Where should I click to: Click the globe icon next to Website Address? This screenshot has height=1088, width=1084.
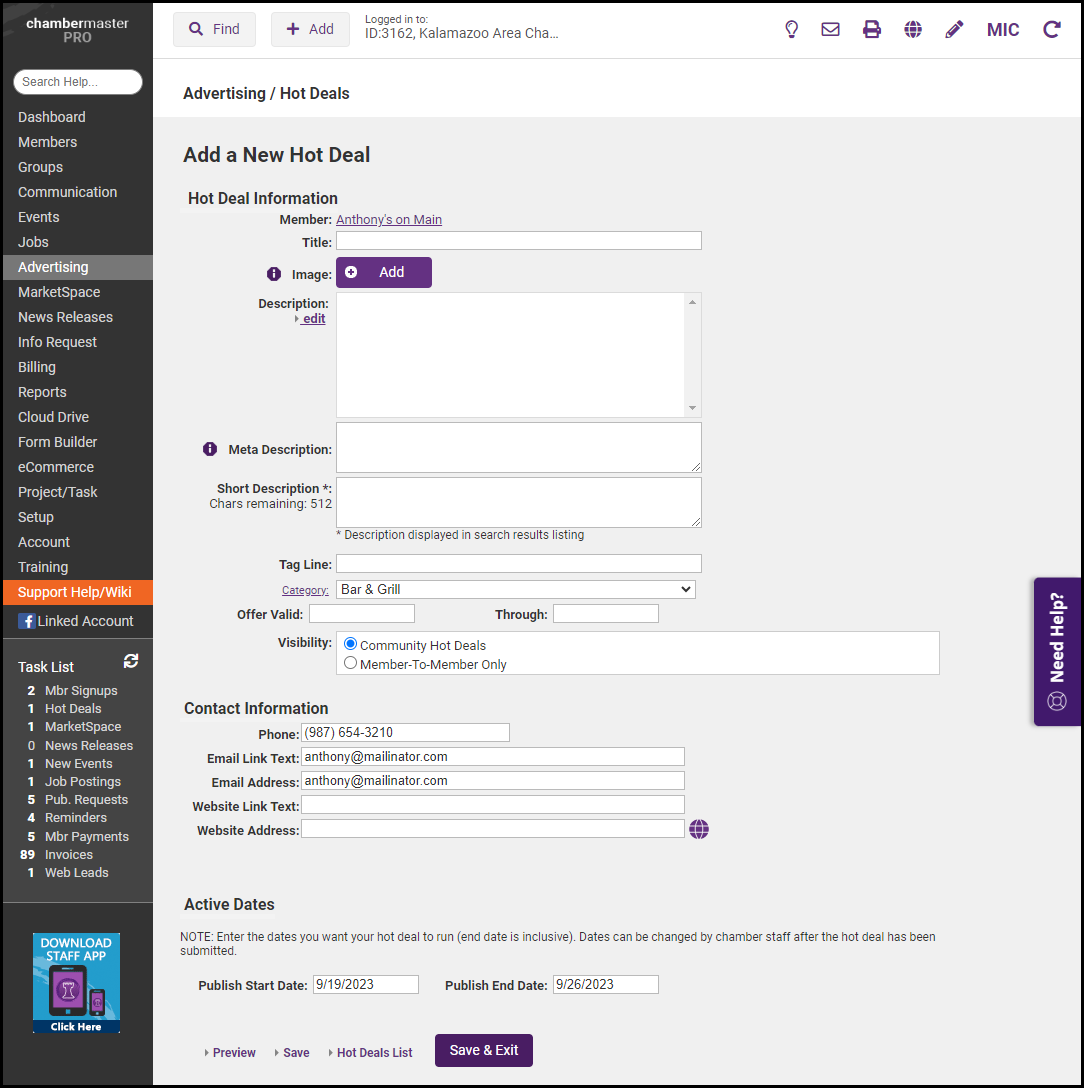click(x=699, y=829)
